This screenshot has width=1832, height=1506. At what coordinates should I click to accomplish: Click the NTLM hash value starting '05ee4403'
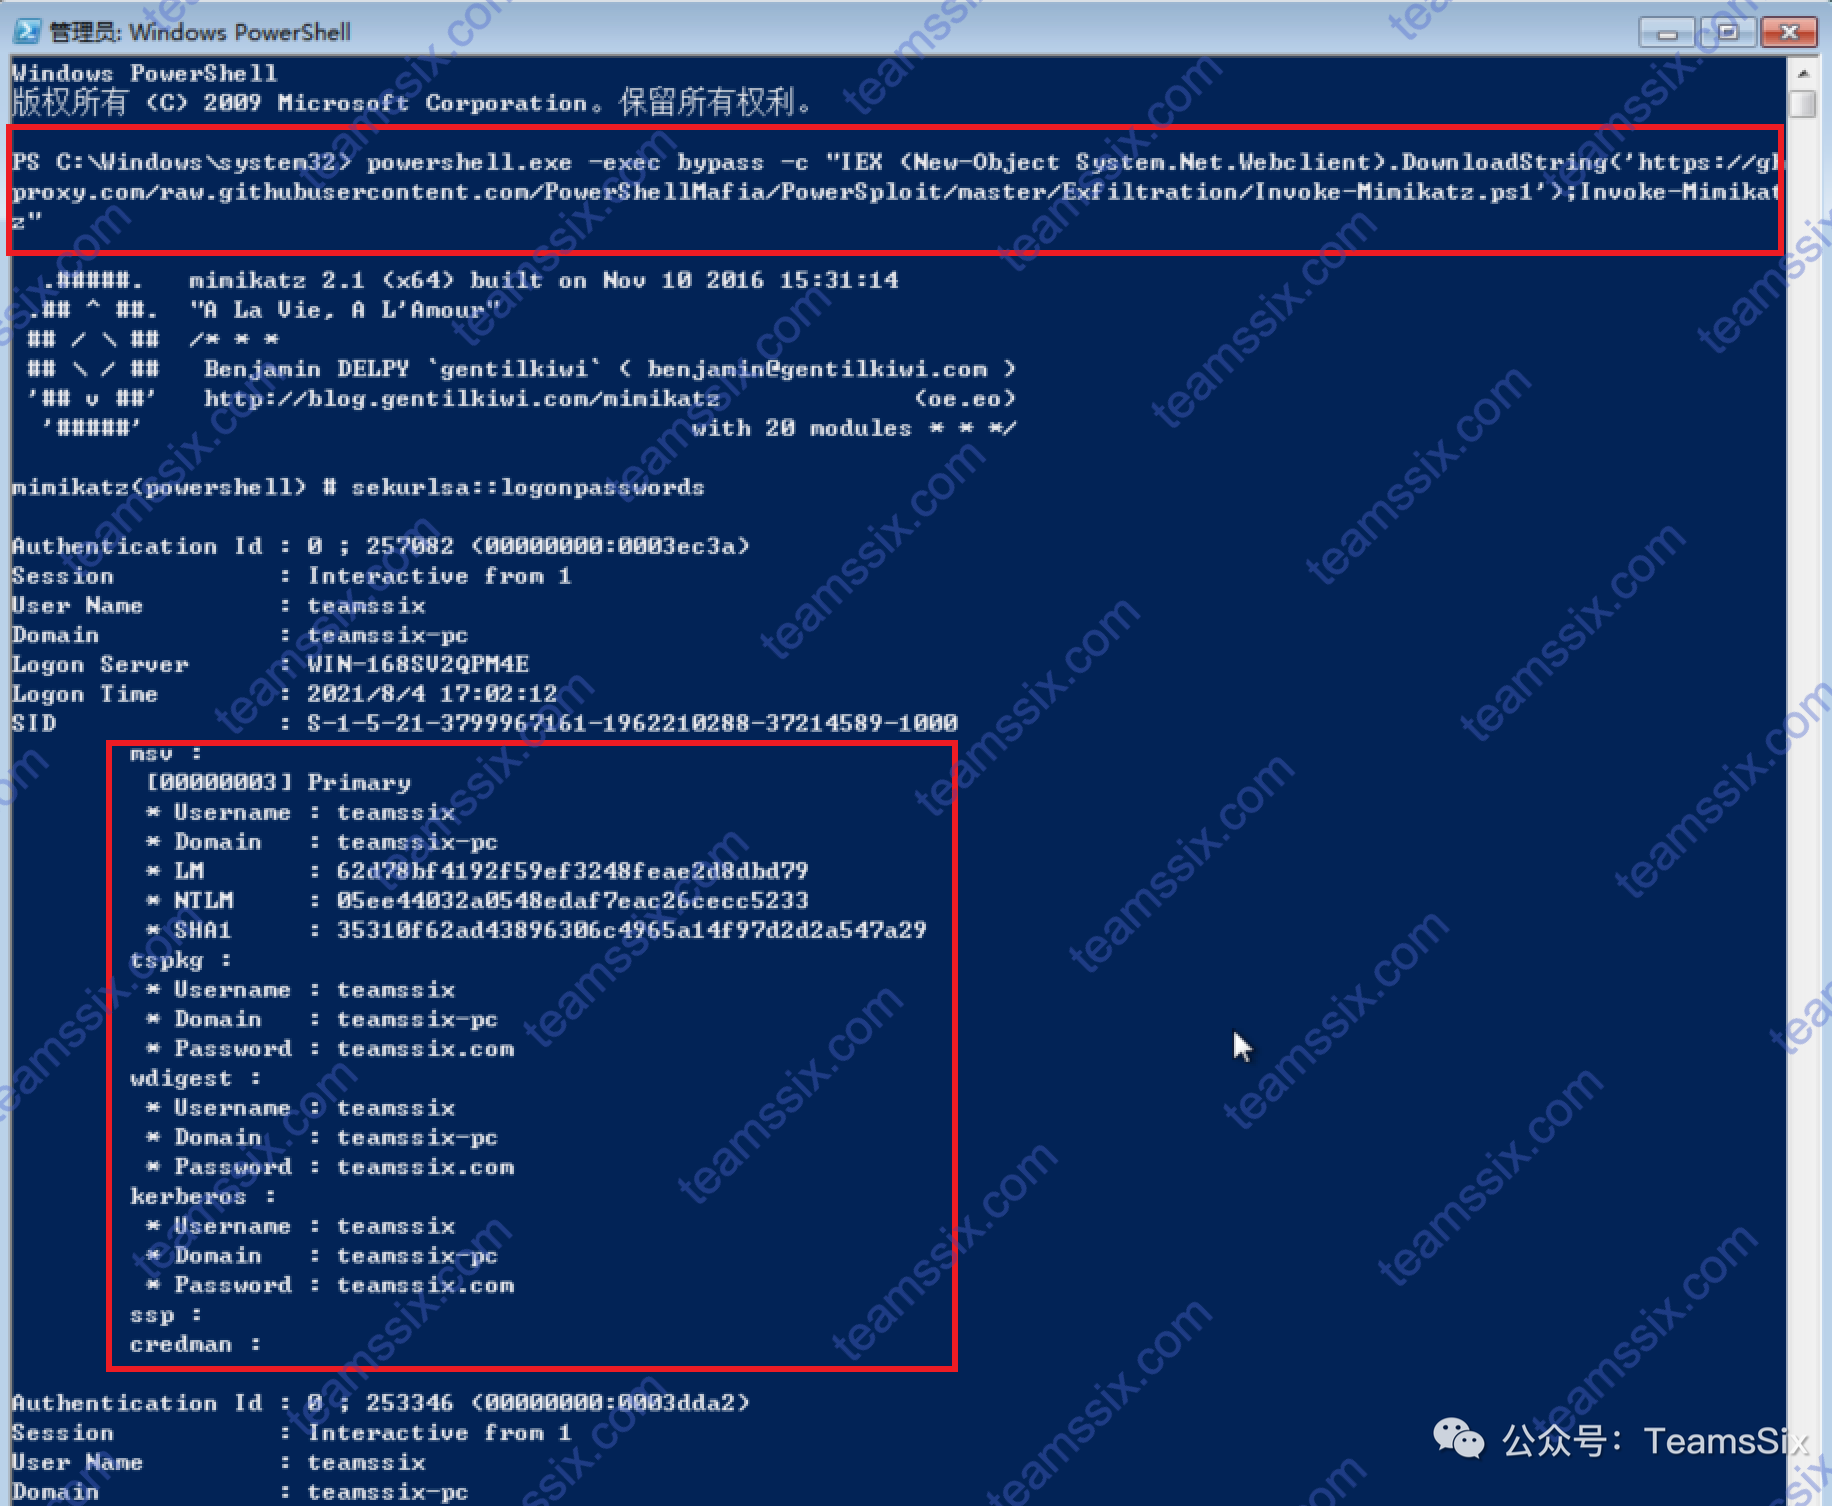pos(572,900)
